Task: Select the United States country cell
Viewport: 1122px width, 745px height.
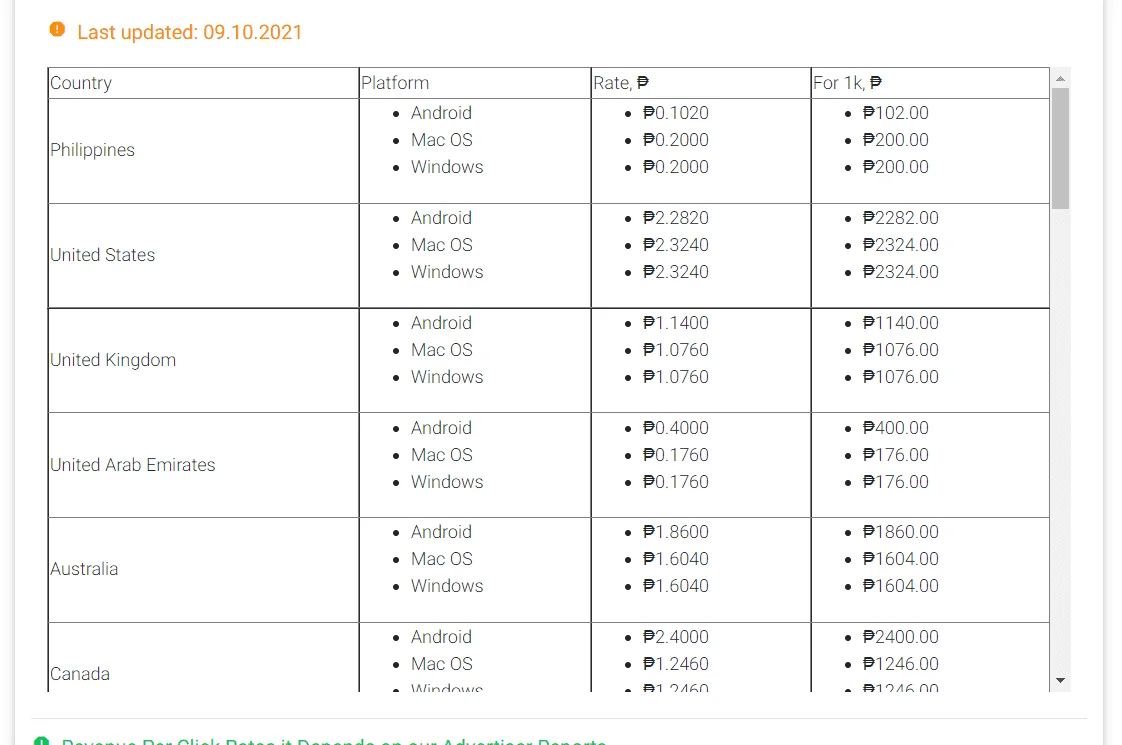Action: pos(203,255)
